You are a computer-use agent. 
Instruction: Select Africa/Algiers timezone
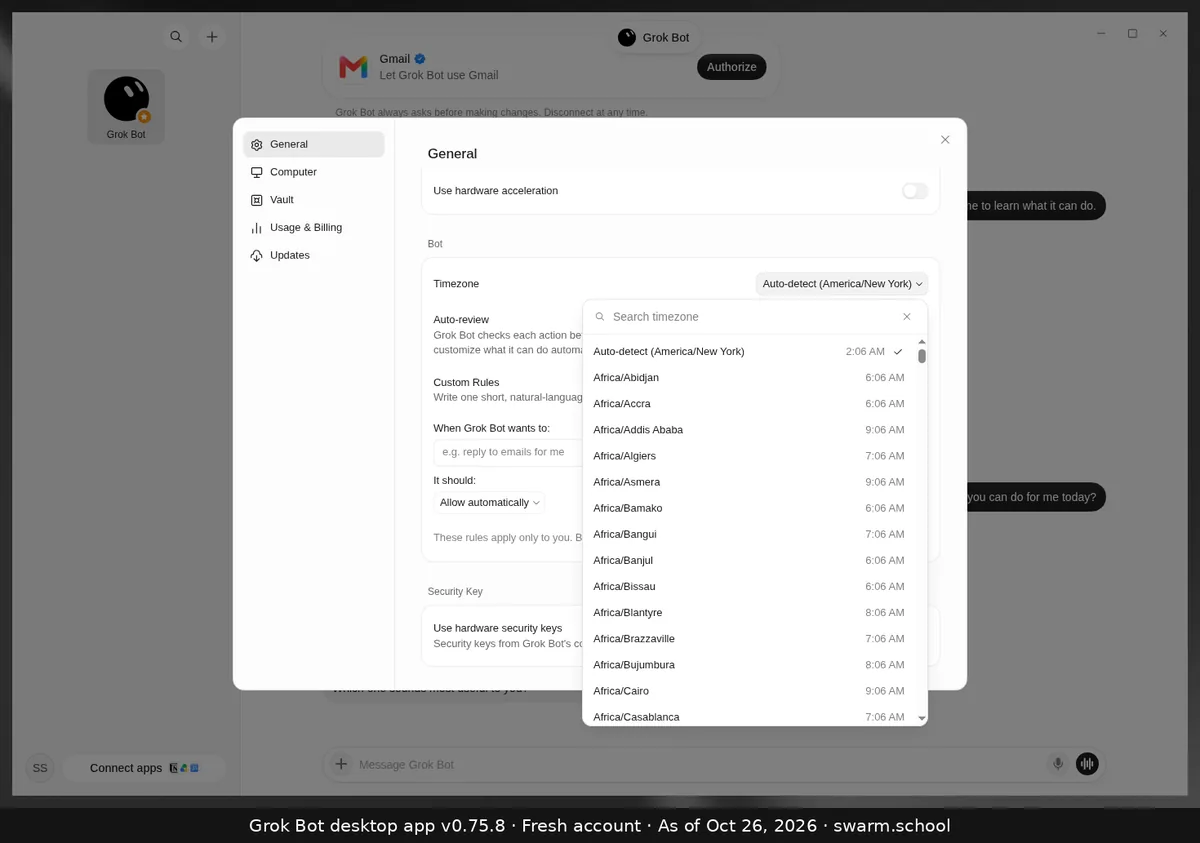748,456
